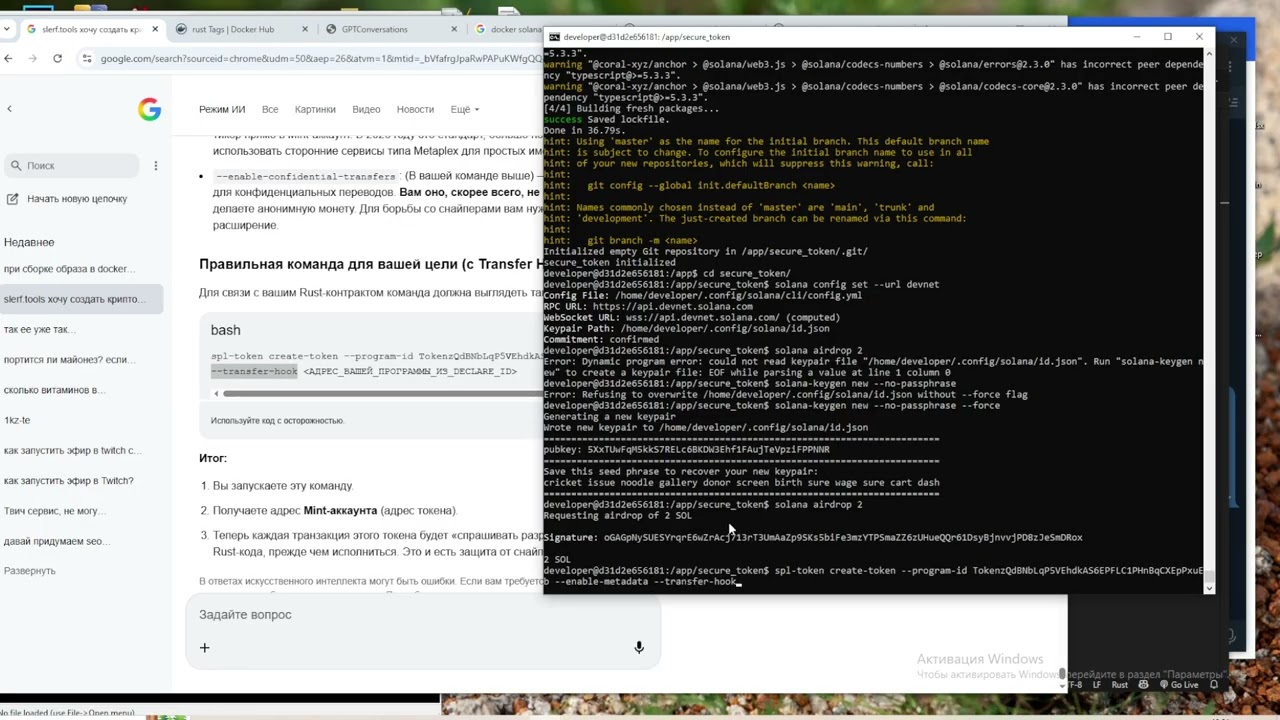1280x720 pixels.
Task: Open history item 'как запустить эфир в twitch с'
Action: [x=72, y=451]
